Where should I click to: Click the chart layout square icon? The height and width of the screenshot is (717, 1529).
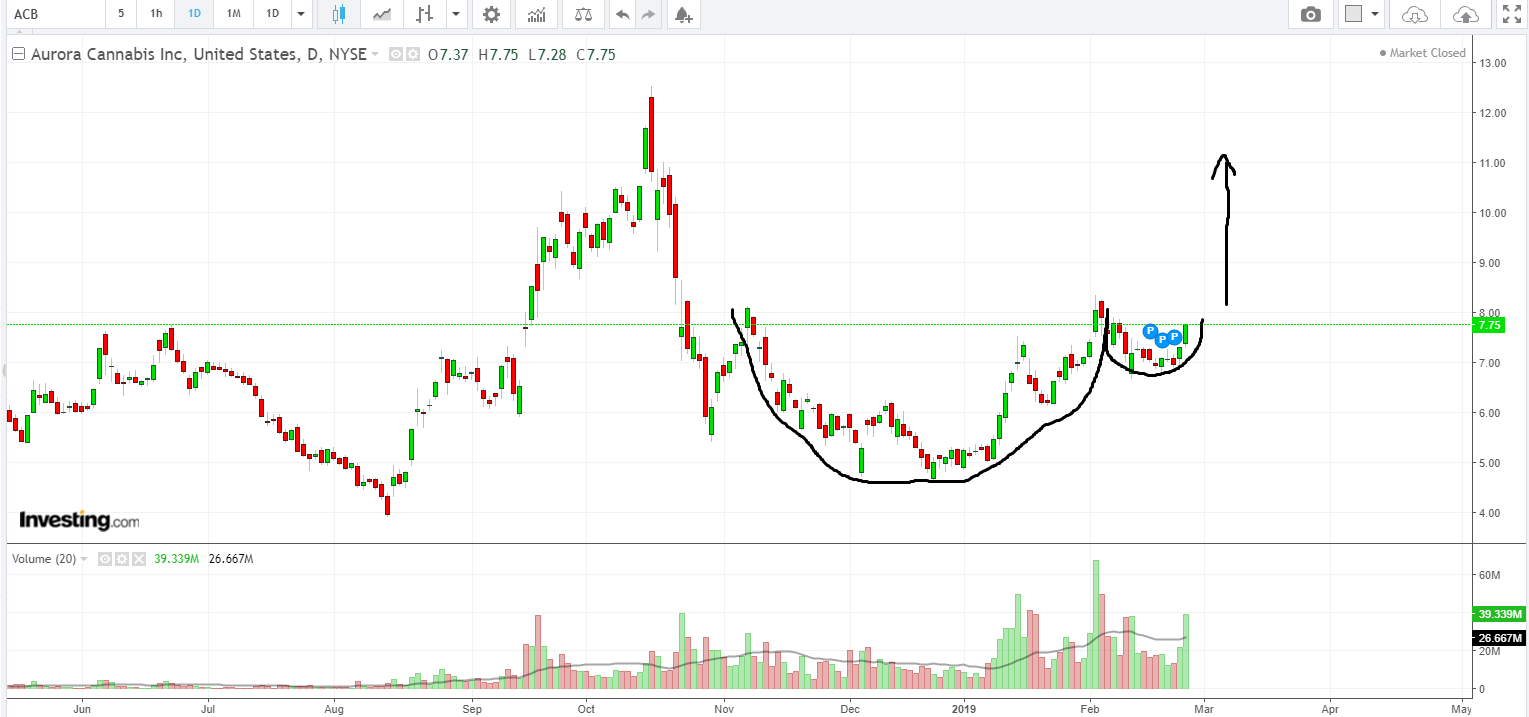tap(1354, 14)
